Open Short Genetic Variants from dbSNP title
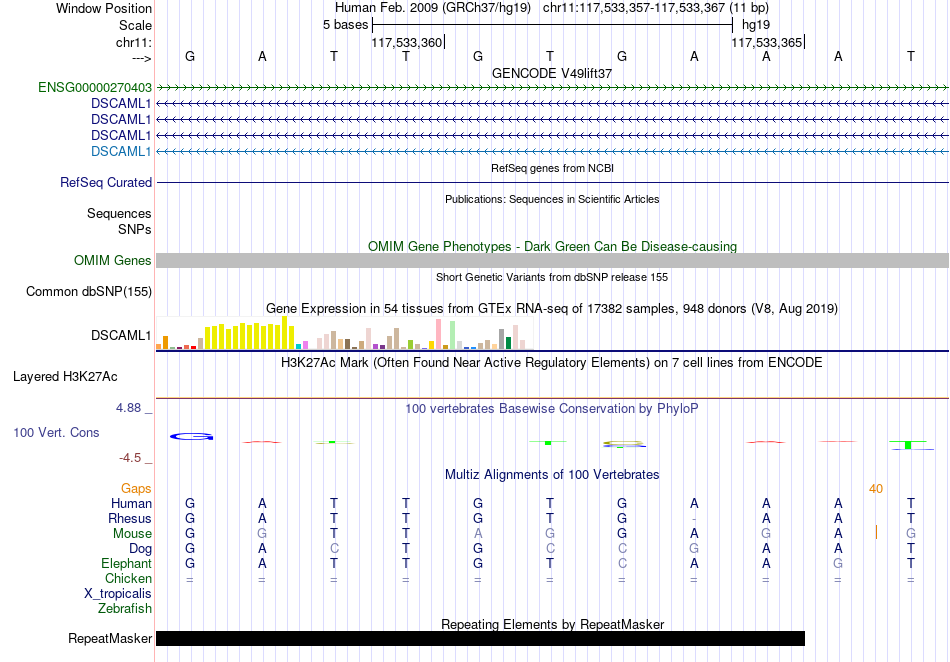This screenshot has width=950, height=662. click(552, 277)
